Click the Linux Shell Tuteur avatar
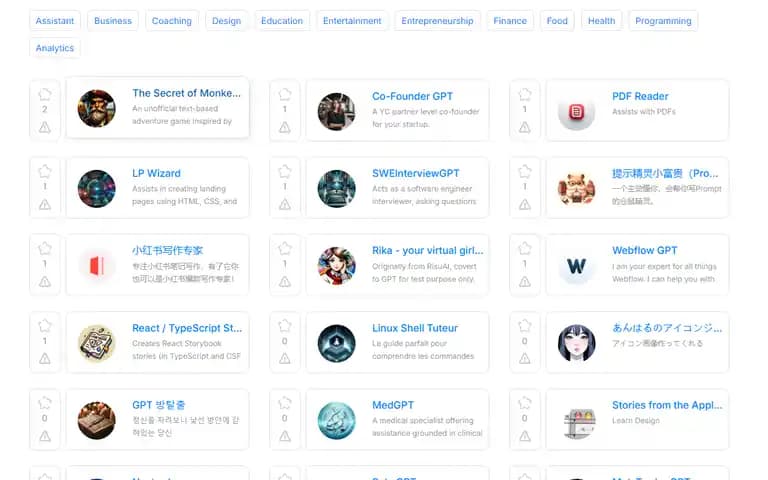 (x=336, y=343)
